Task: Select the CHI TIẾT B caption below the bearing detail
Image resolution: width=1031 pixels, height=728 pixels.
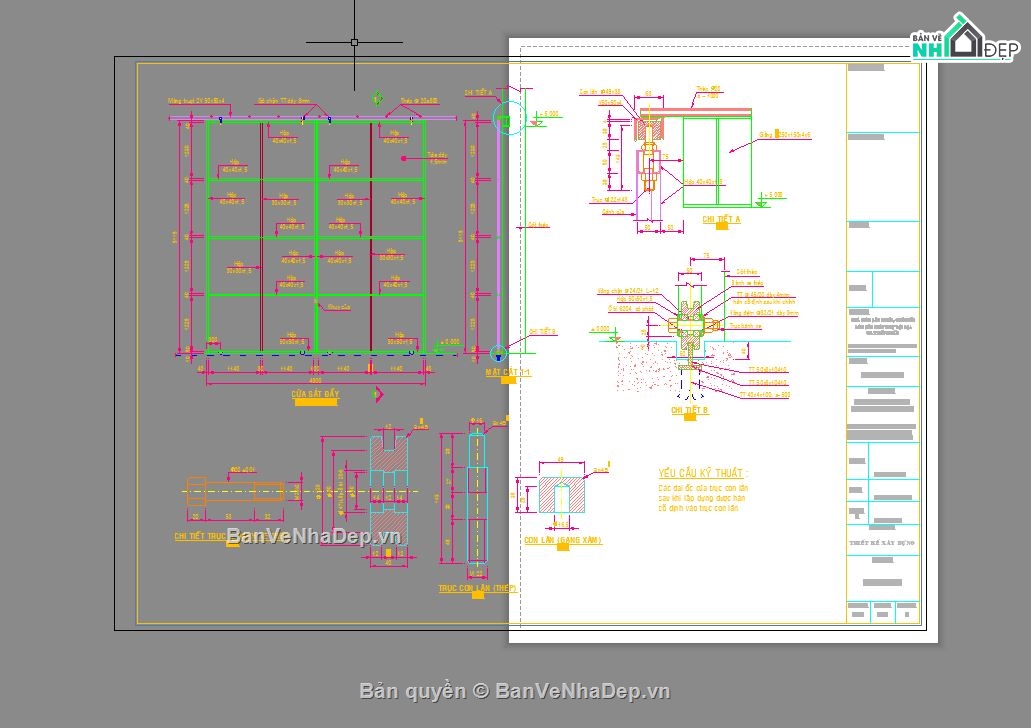Action: (688, 409)
